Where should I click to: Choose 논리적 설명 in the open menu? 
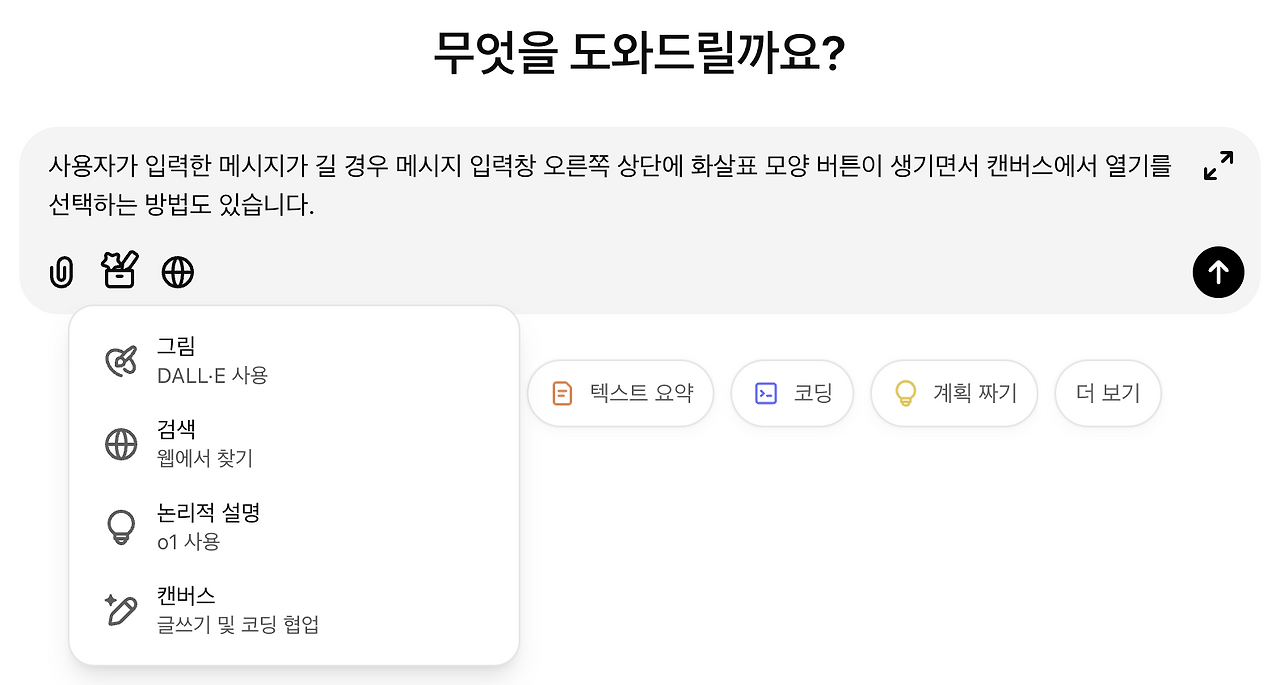pyautogui.click(x=208, y=526)
